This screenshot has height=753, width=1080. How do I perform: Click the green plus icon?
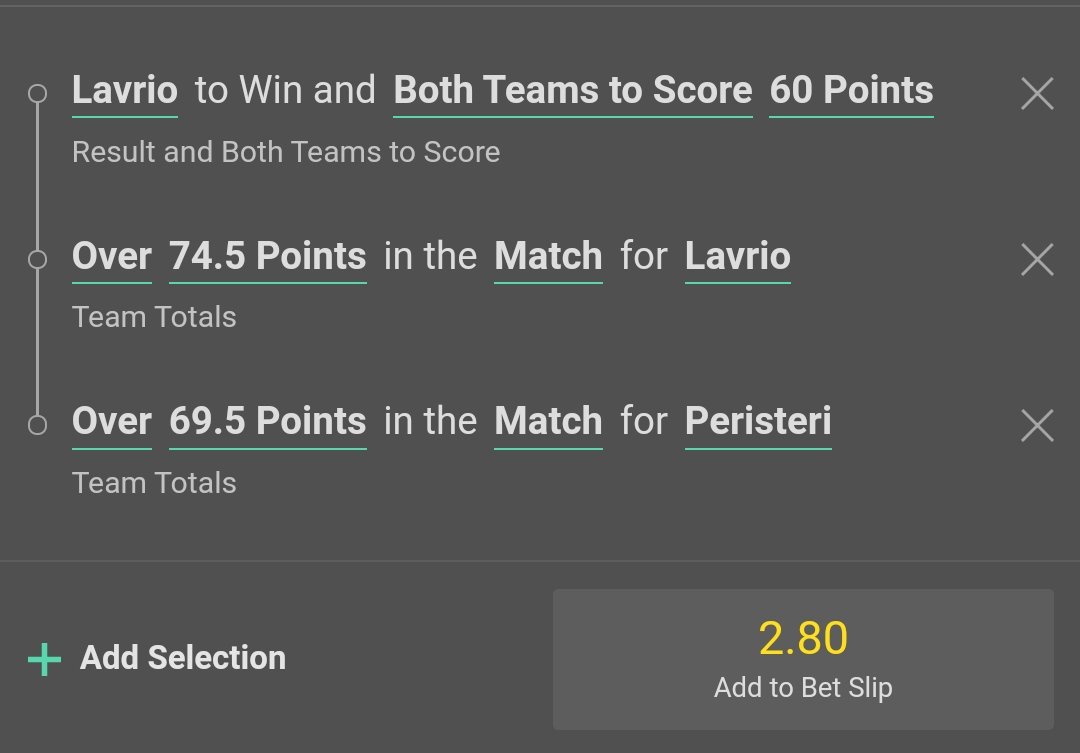(44, 659)
